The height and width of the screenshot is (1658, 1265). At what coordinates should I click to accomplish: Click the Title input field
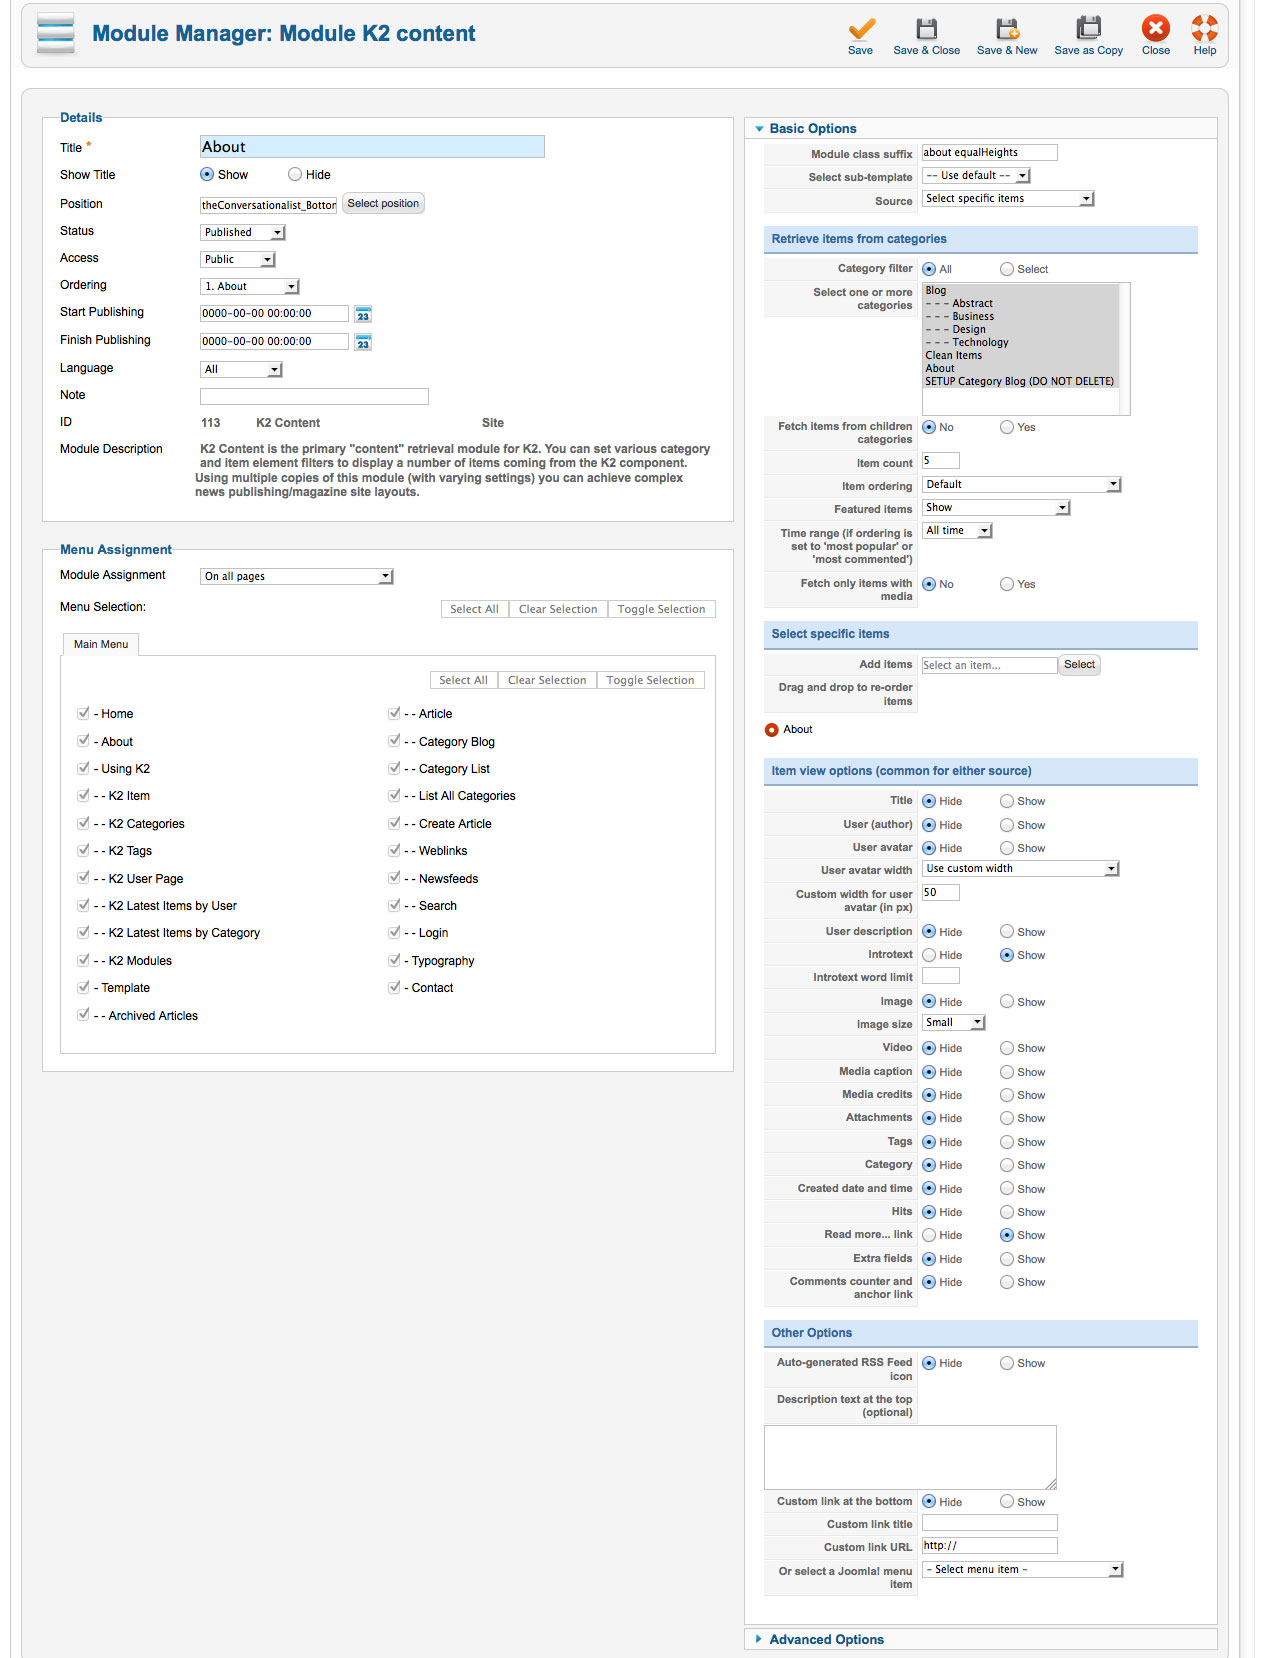coord(372,147)
